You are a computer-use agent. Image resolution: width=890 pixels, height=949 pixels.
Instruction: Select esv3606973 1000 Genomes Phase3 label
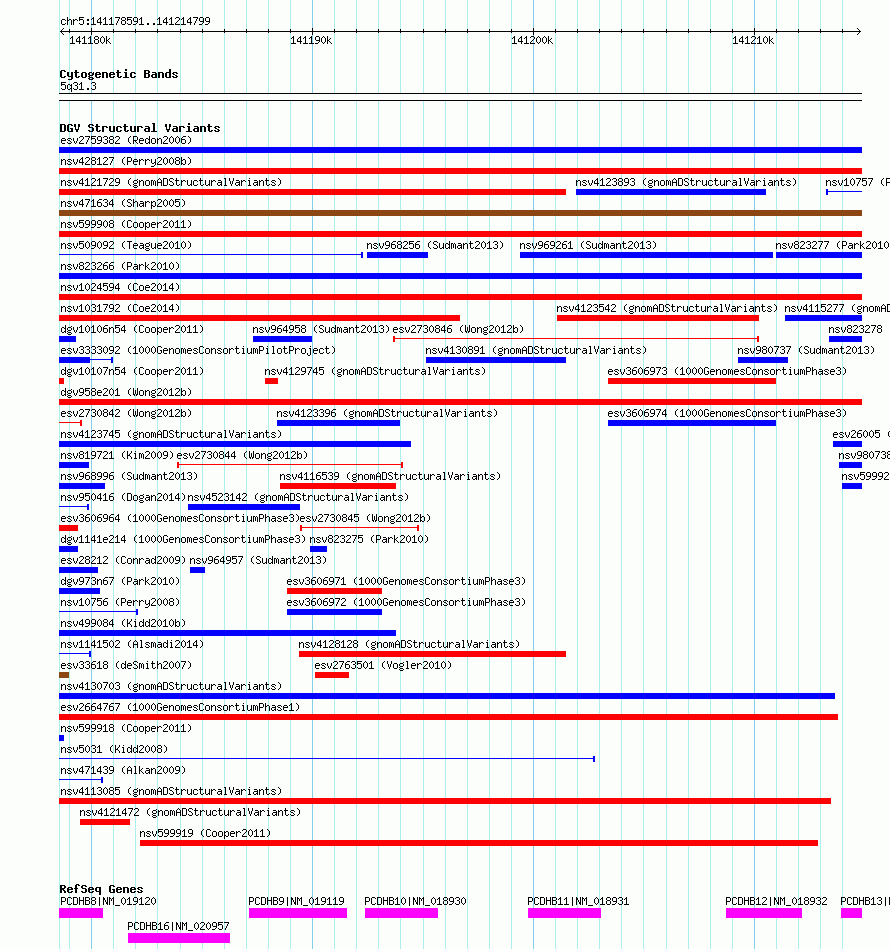727,371
